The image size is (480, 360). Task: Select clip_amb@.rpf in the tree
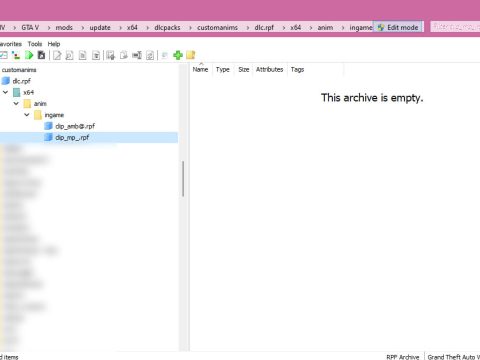75,126
